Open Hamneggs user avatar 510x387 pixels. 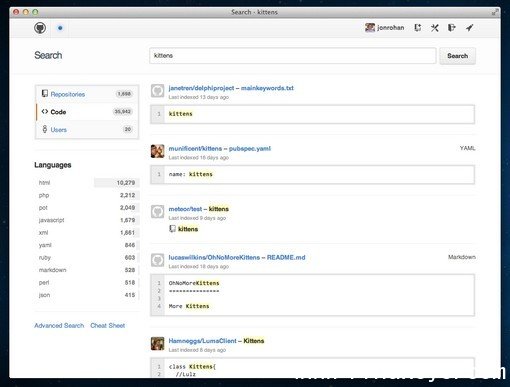(x=157, y=343)
